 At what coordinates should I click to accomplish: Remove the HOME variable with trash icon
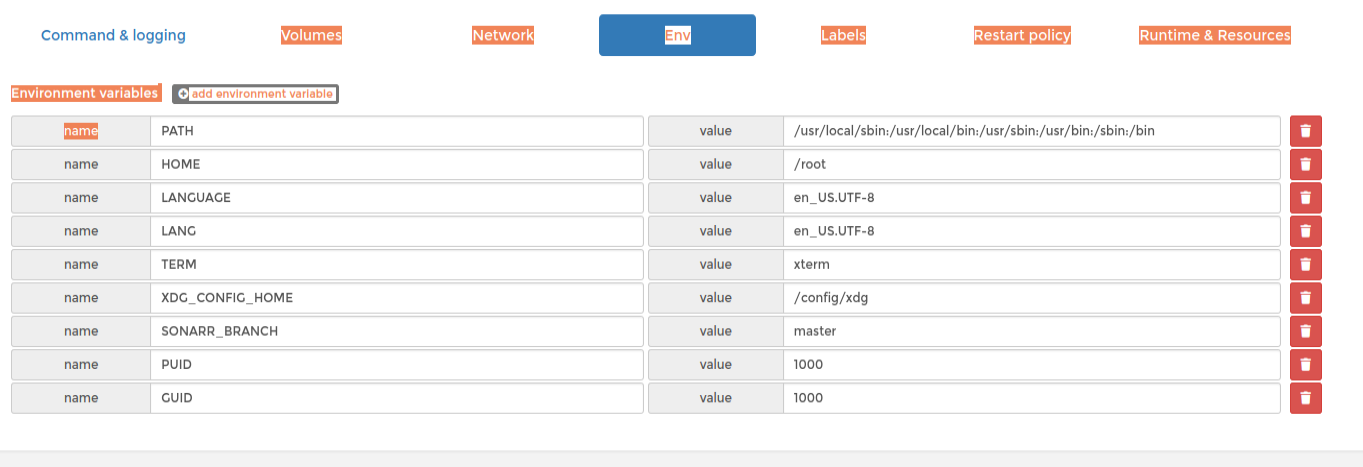click(x=1305, y=164)
